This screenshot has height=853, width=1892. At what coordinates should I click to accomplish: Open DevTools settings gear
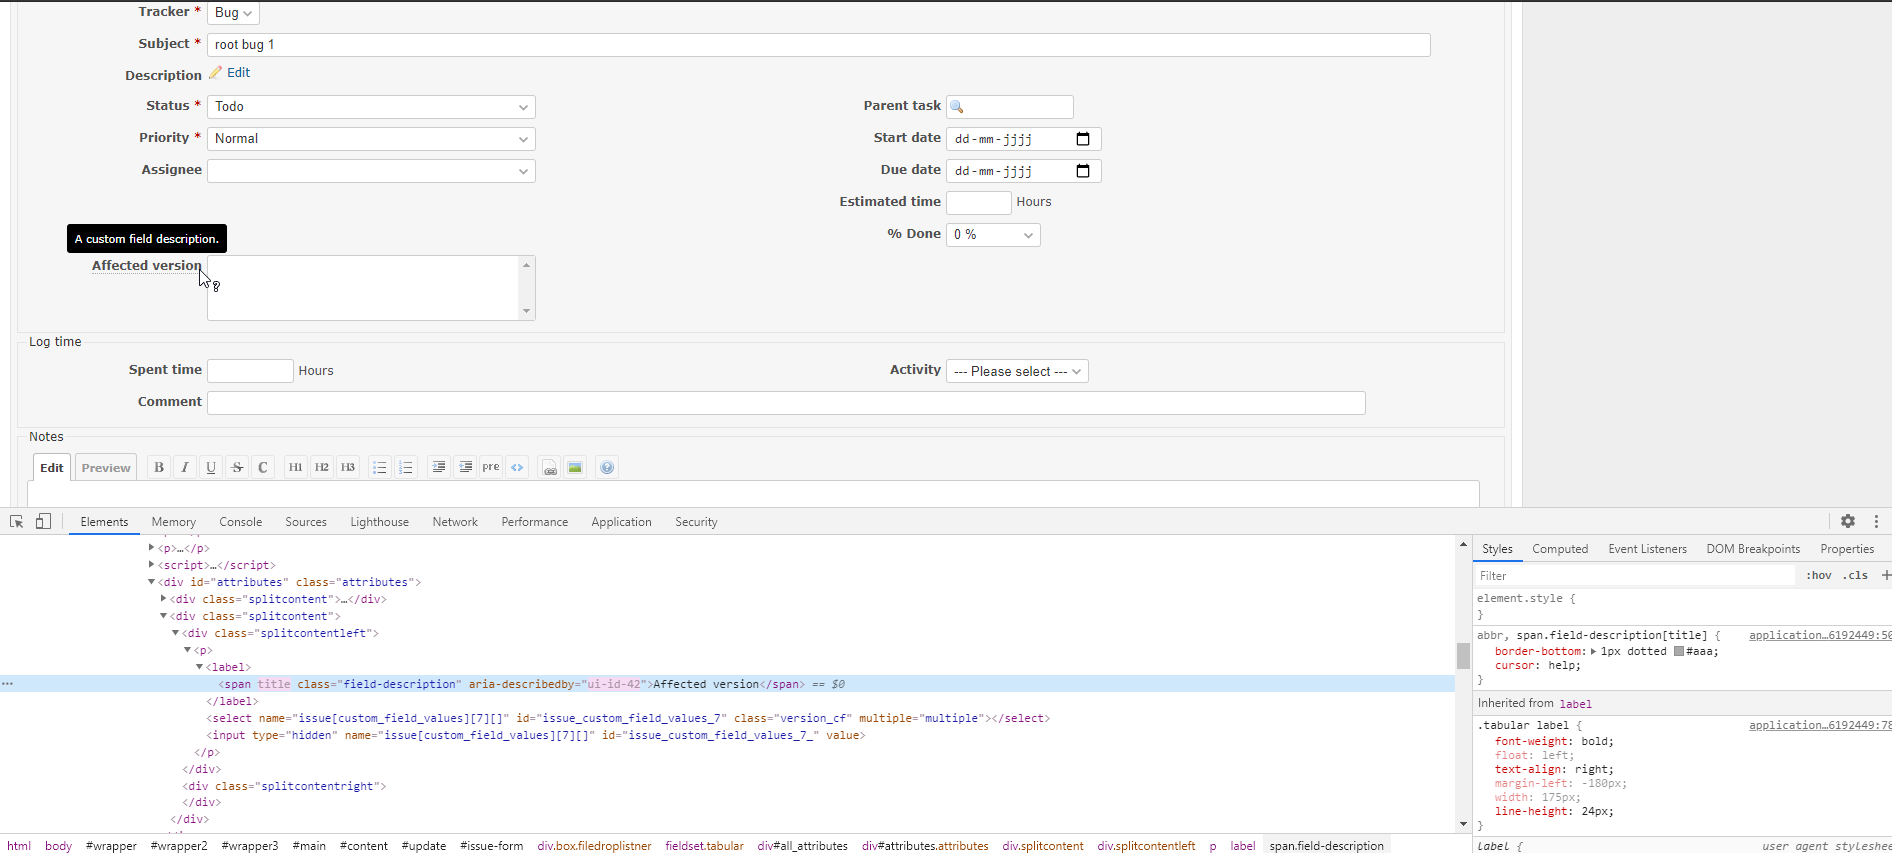pos(1848,521)
